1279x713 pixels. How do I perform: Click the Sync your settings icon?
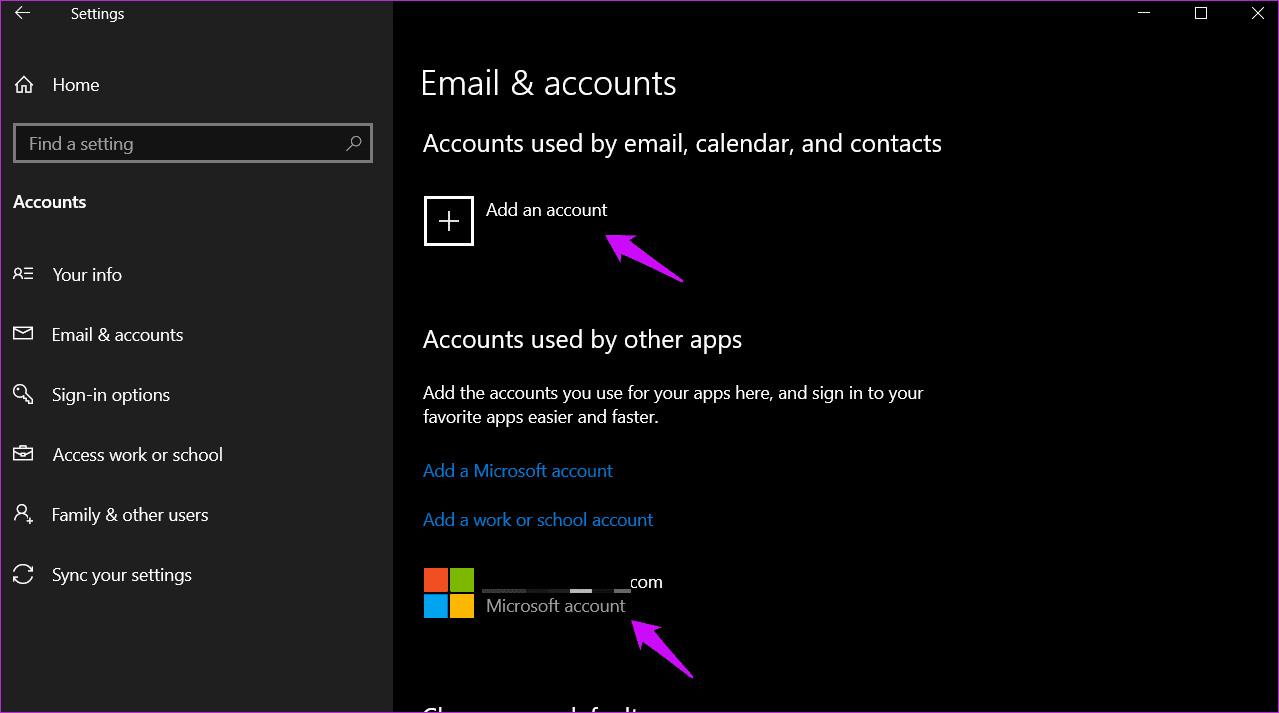coord(23,574)
